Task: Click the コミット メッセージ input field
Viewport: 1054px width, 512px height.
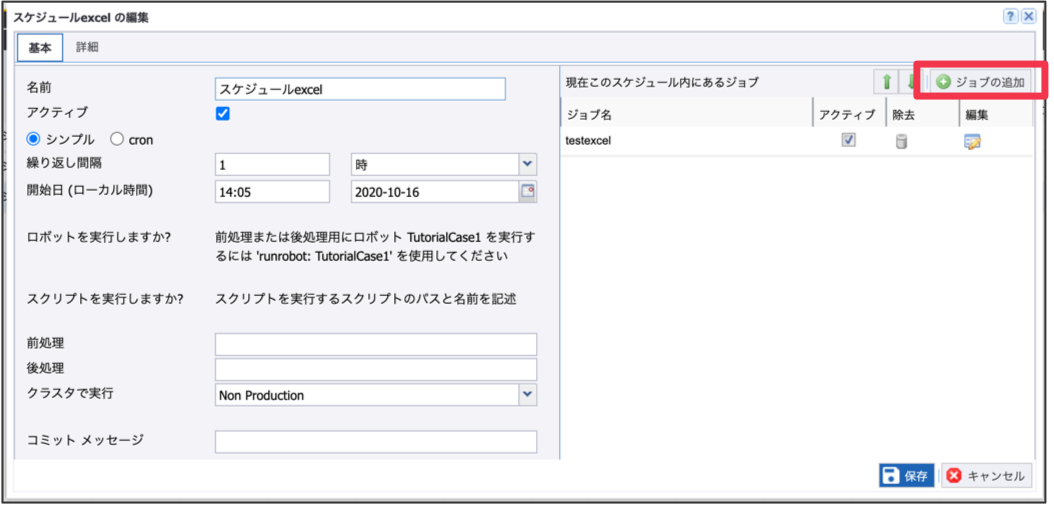Action: pos(376,442)
